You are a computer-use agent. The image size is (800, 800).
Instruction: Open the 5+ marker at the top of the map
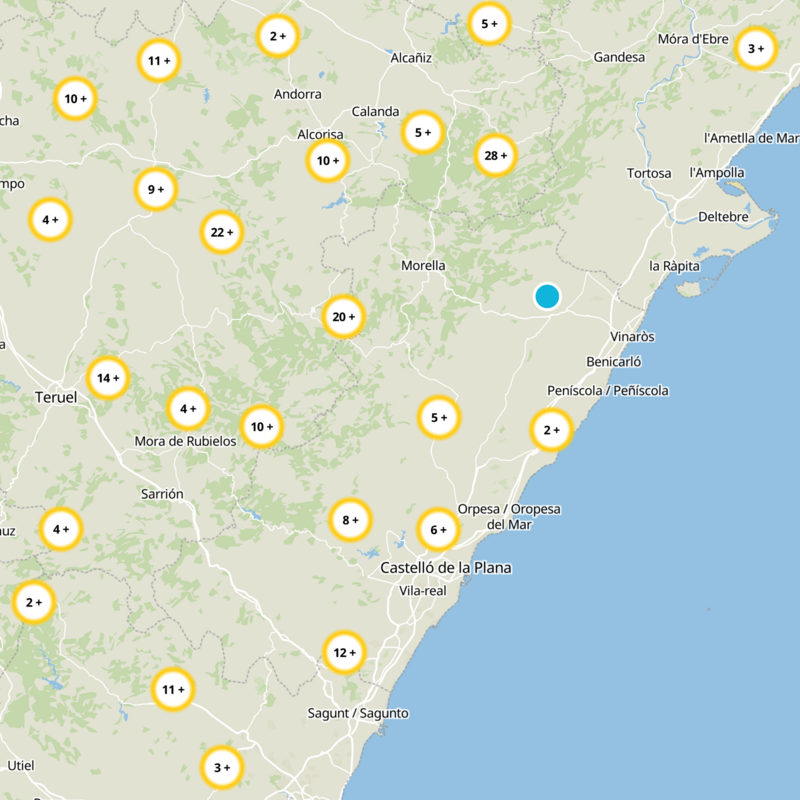[487, 23]
